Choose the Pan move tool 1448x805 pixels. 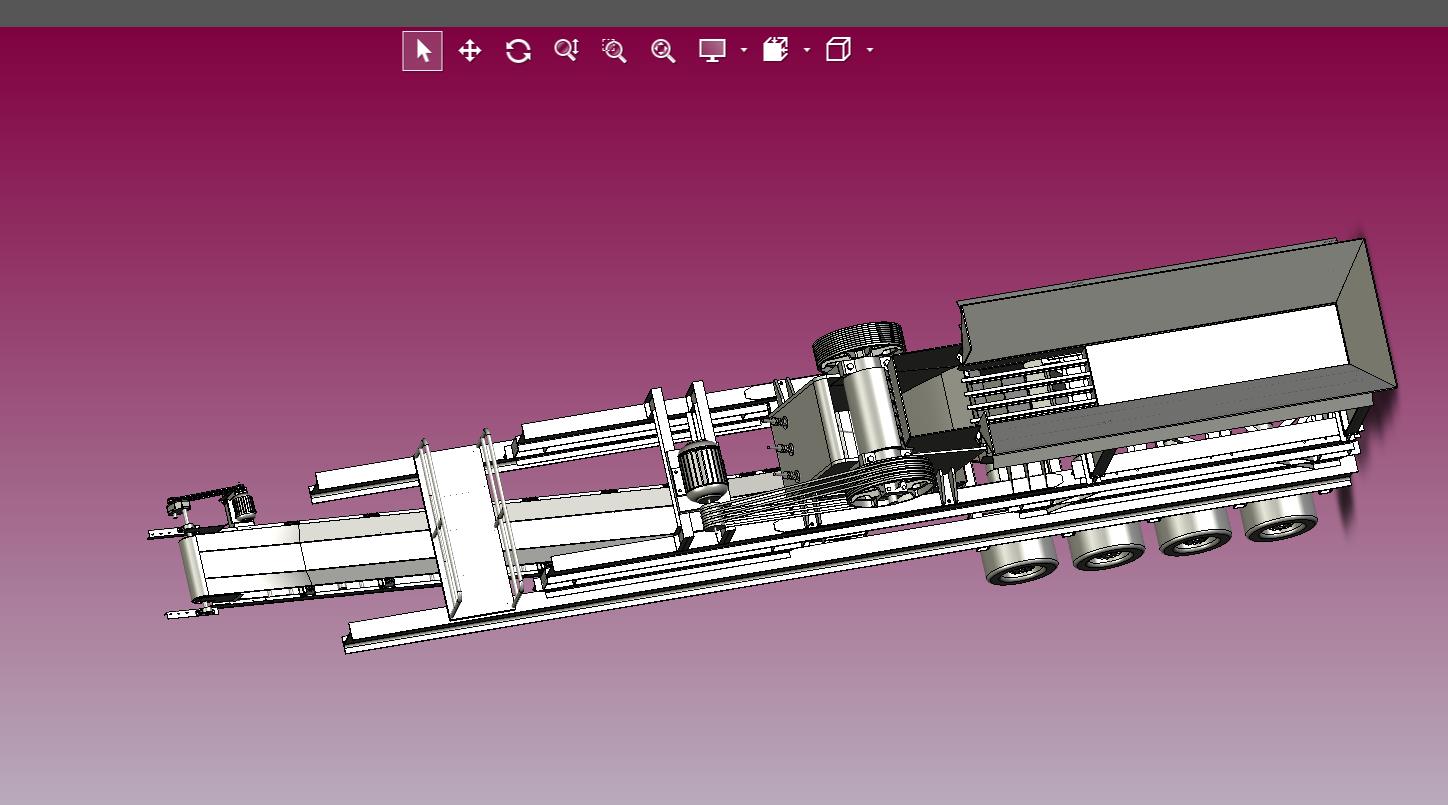click(470, 51)
